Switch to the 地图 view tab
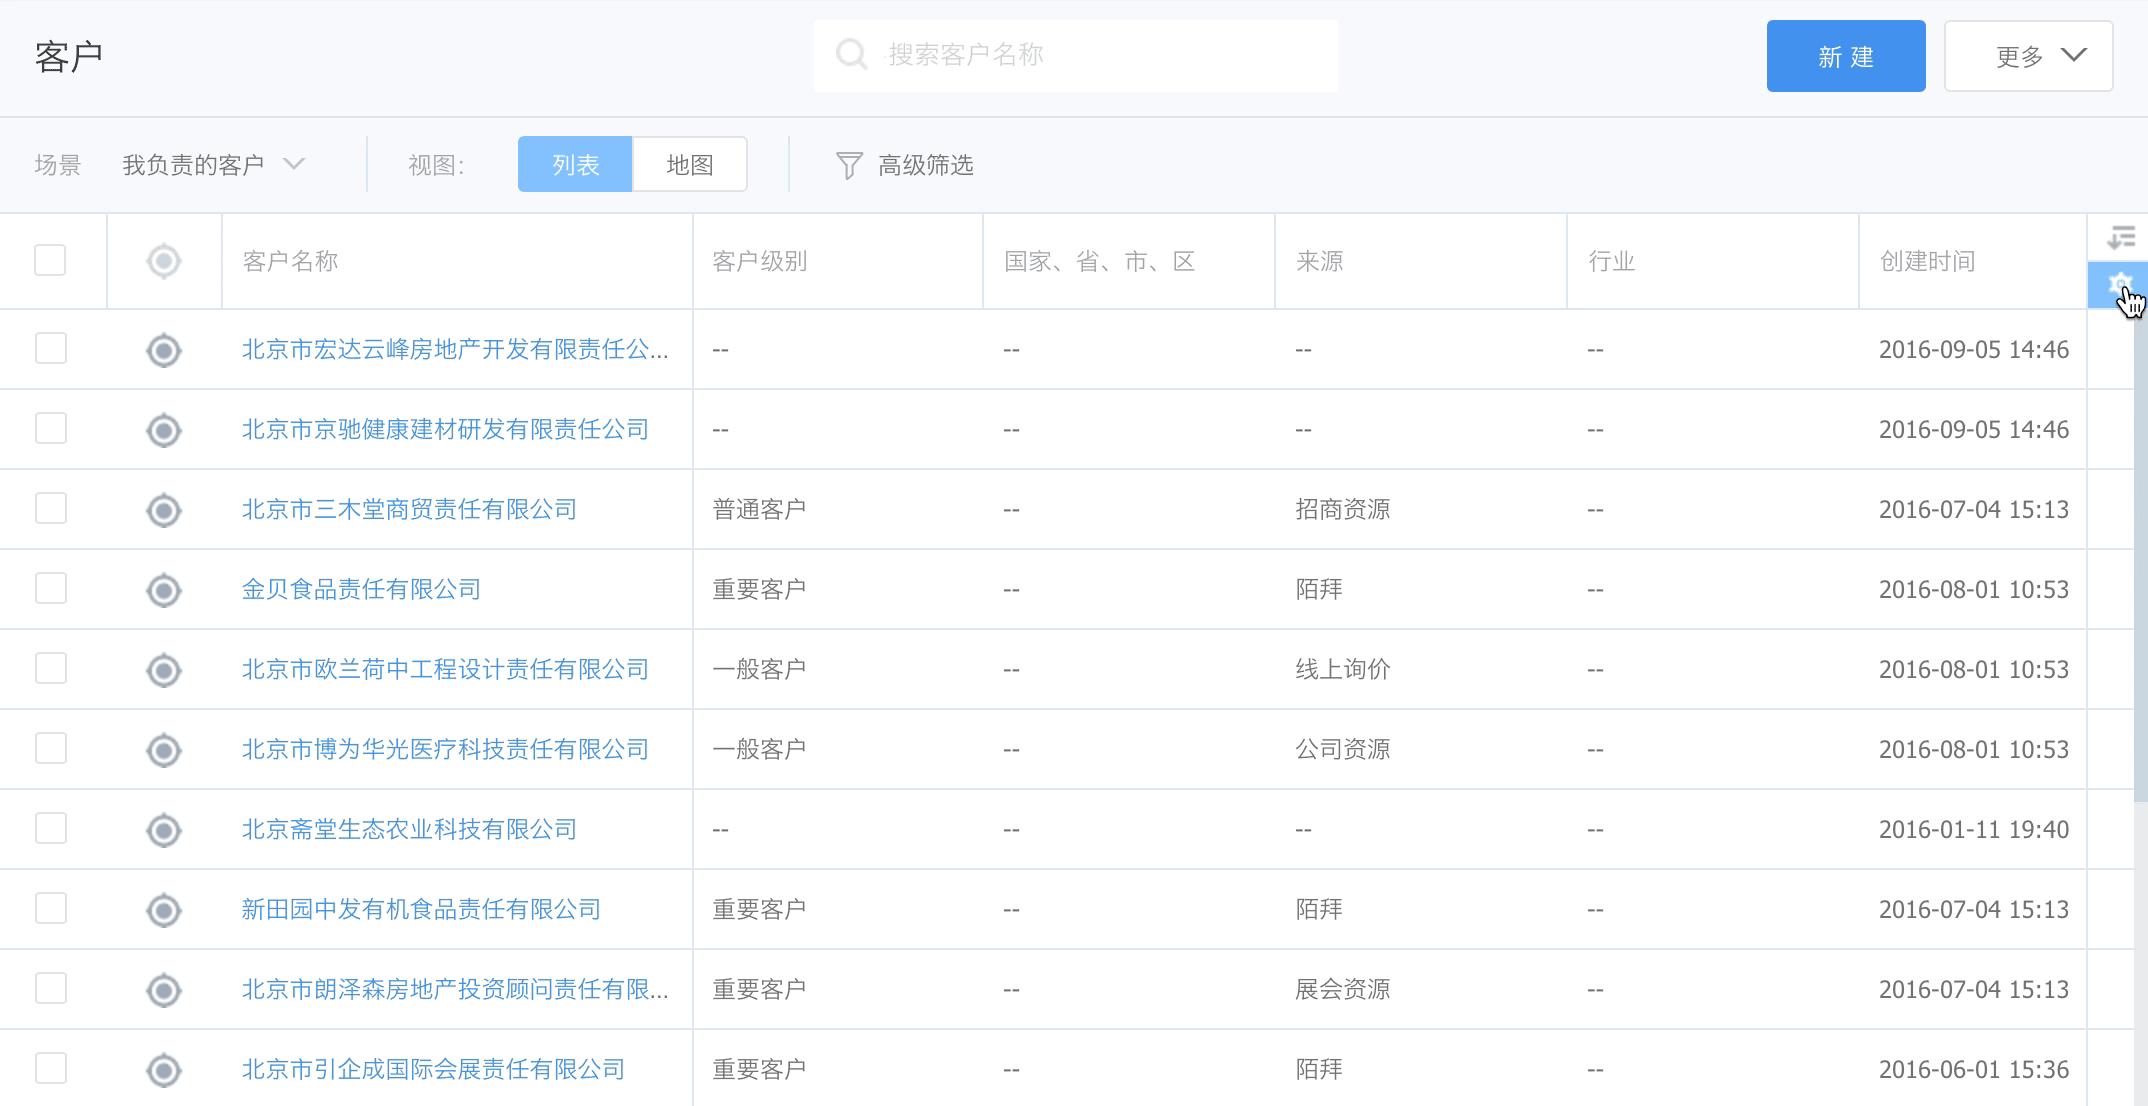 coord(690,165)
